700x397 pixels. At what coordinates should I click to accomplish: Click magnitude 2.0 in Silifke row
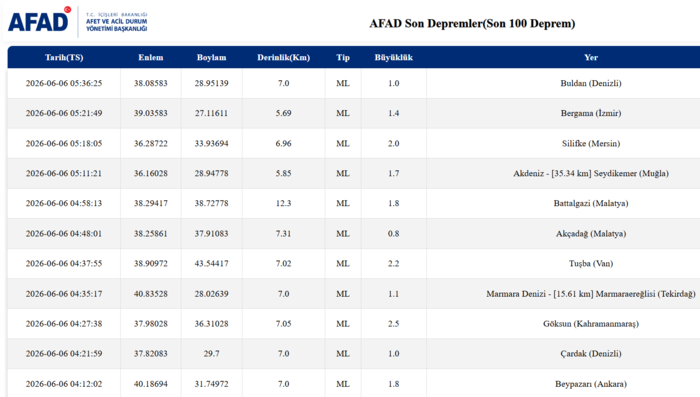pyautogui.click(x=393, y=143)
